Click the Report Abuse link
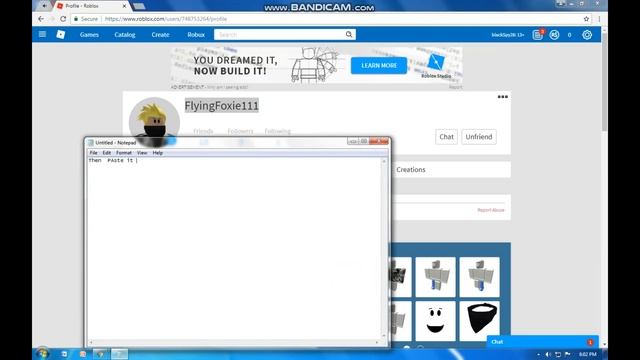This screenshot has height=360, width=640. click(491, 210)
